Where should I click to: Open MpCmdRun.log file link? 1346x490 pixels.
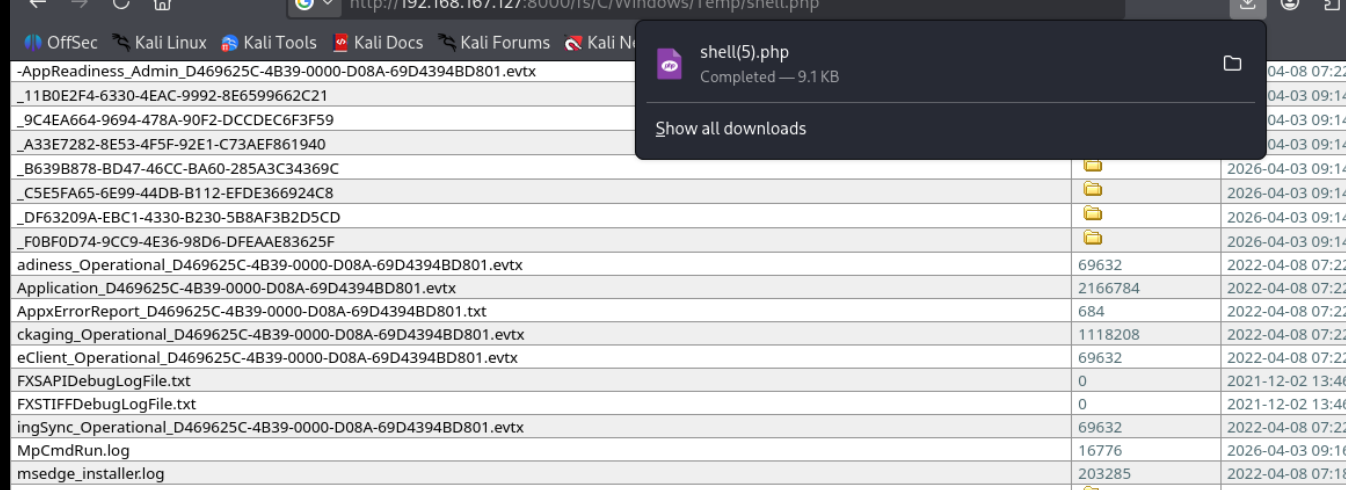[73, 451]
